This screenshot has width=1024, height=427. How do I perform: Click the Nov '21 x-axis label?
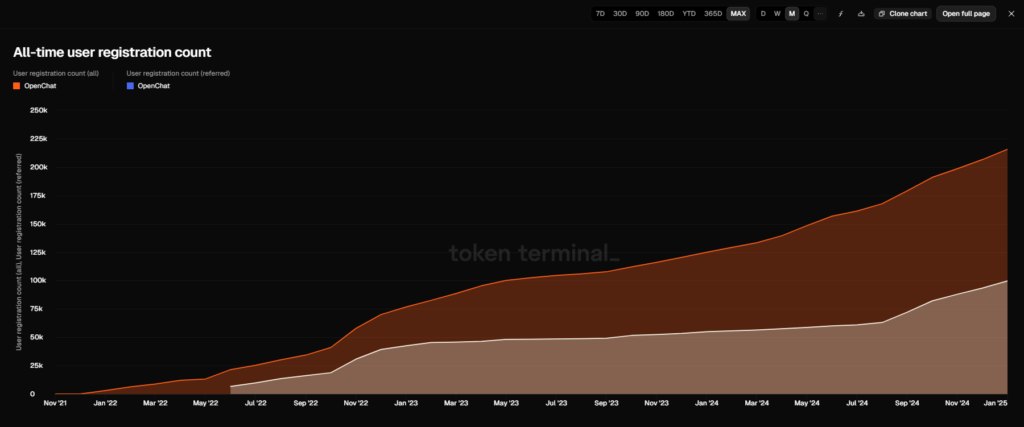pyautogui.click(x=55, y=403)
